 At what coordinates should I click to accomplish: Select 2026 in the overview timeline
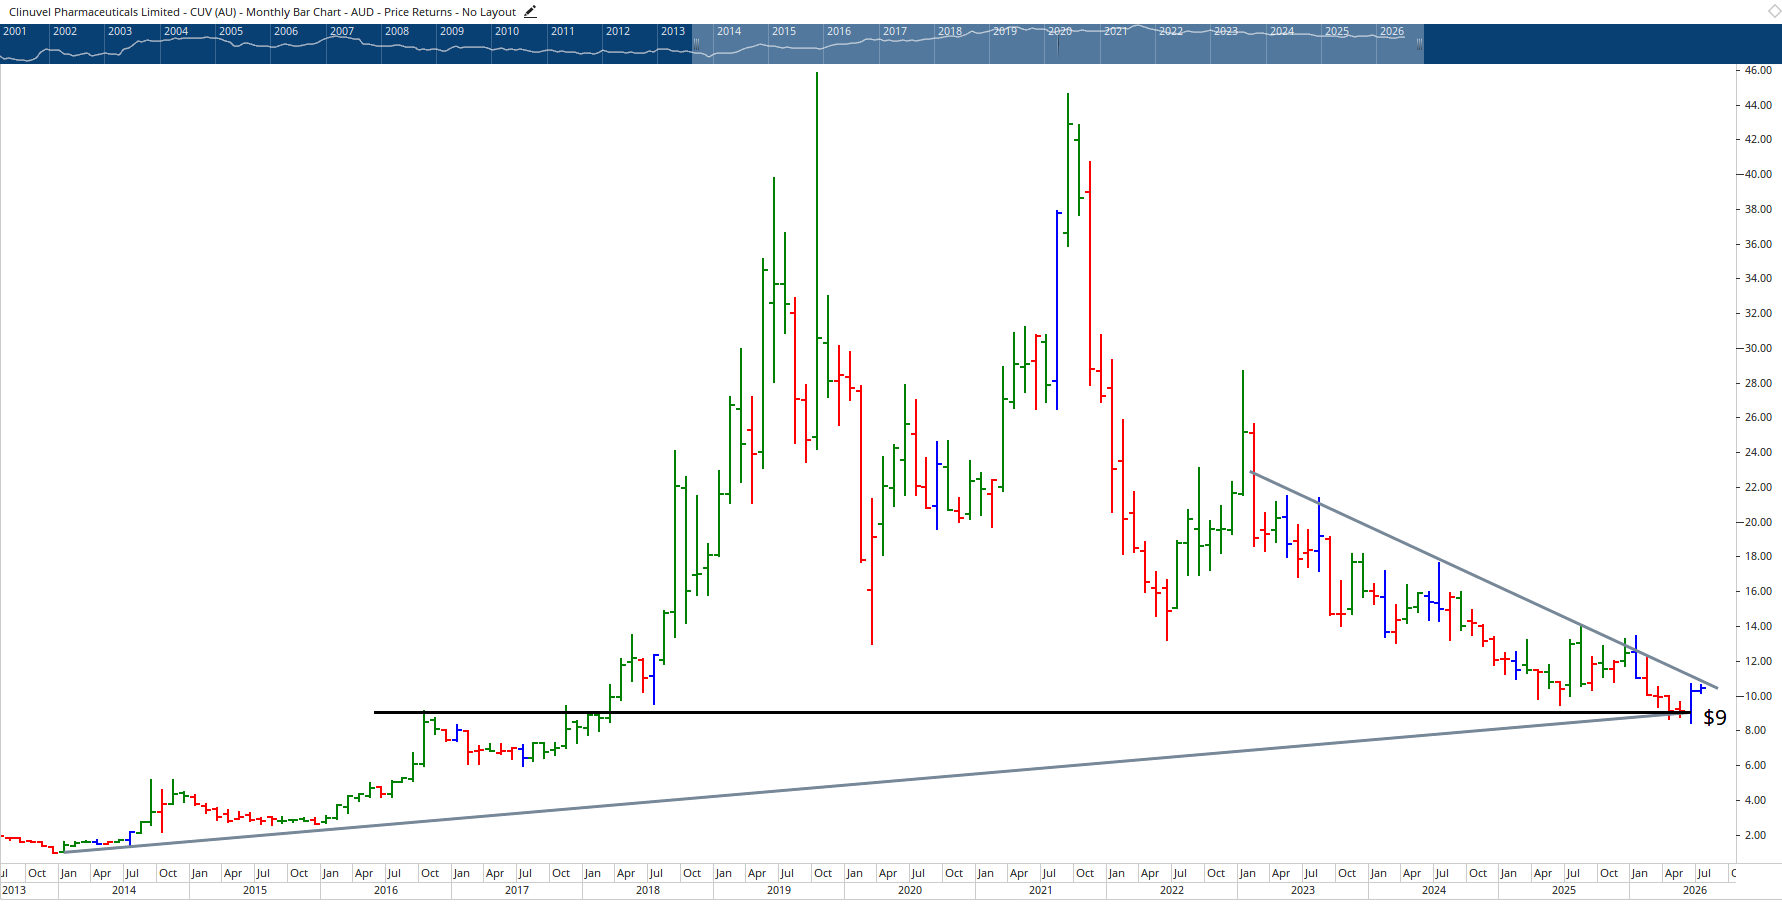pos(1392,31)
